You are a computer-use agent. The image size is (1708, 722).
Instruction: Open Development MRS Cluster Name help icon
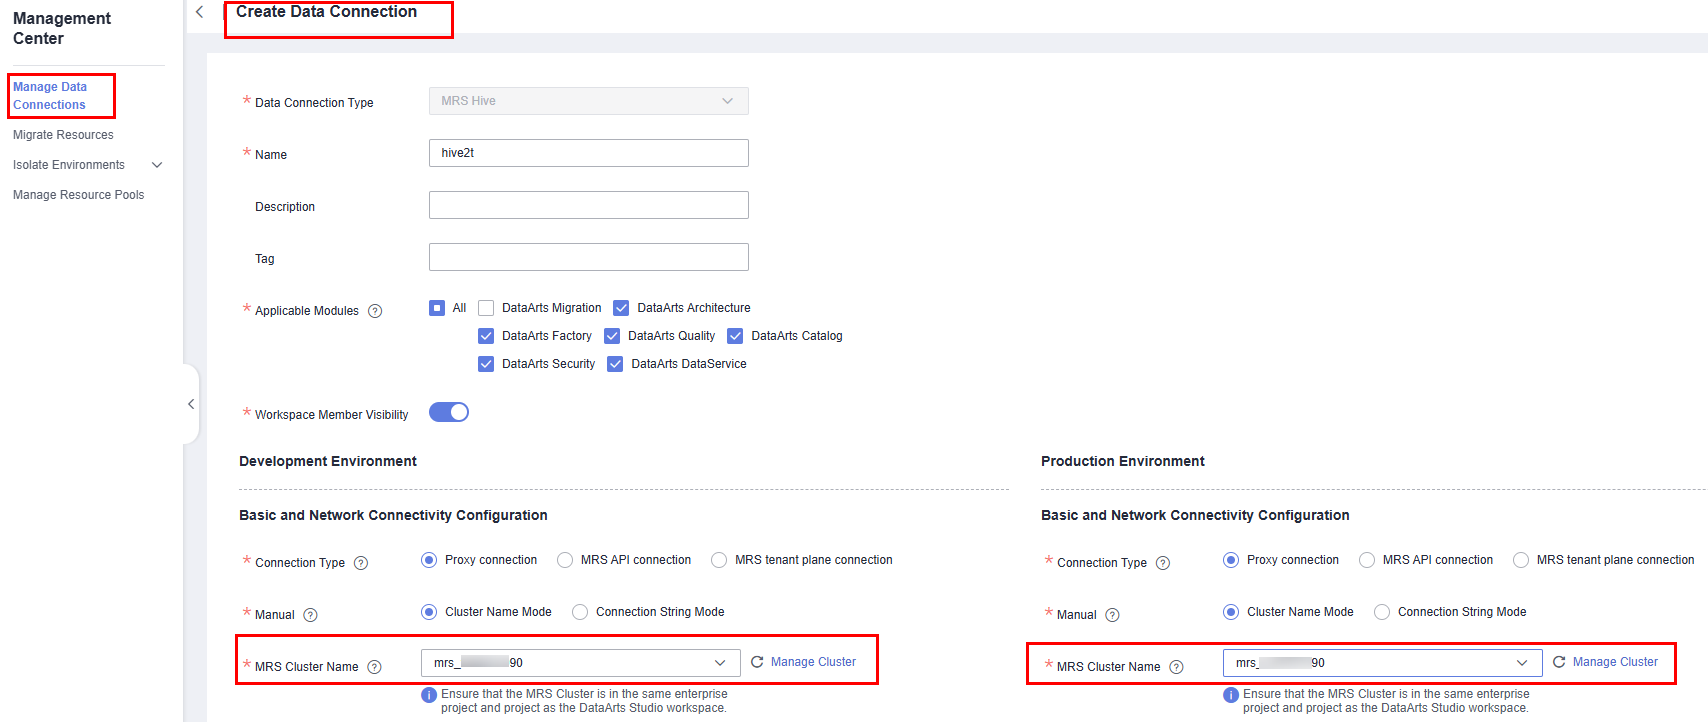(x=374, y=667)
